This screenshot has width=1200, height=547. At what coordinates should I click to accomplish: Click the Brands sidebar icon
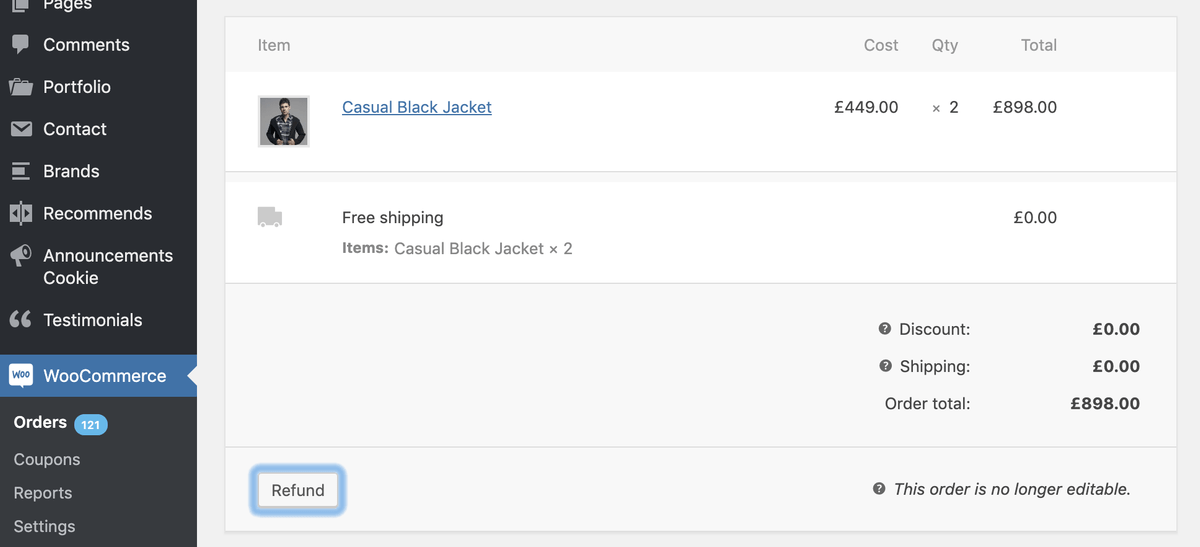[20, 171]
